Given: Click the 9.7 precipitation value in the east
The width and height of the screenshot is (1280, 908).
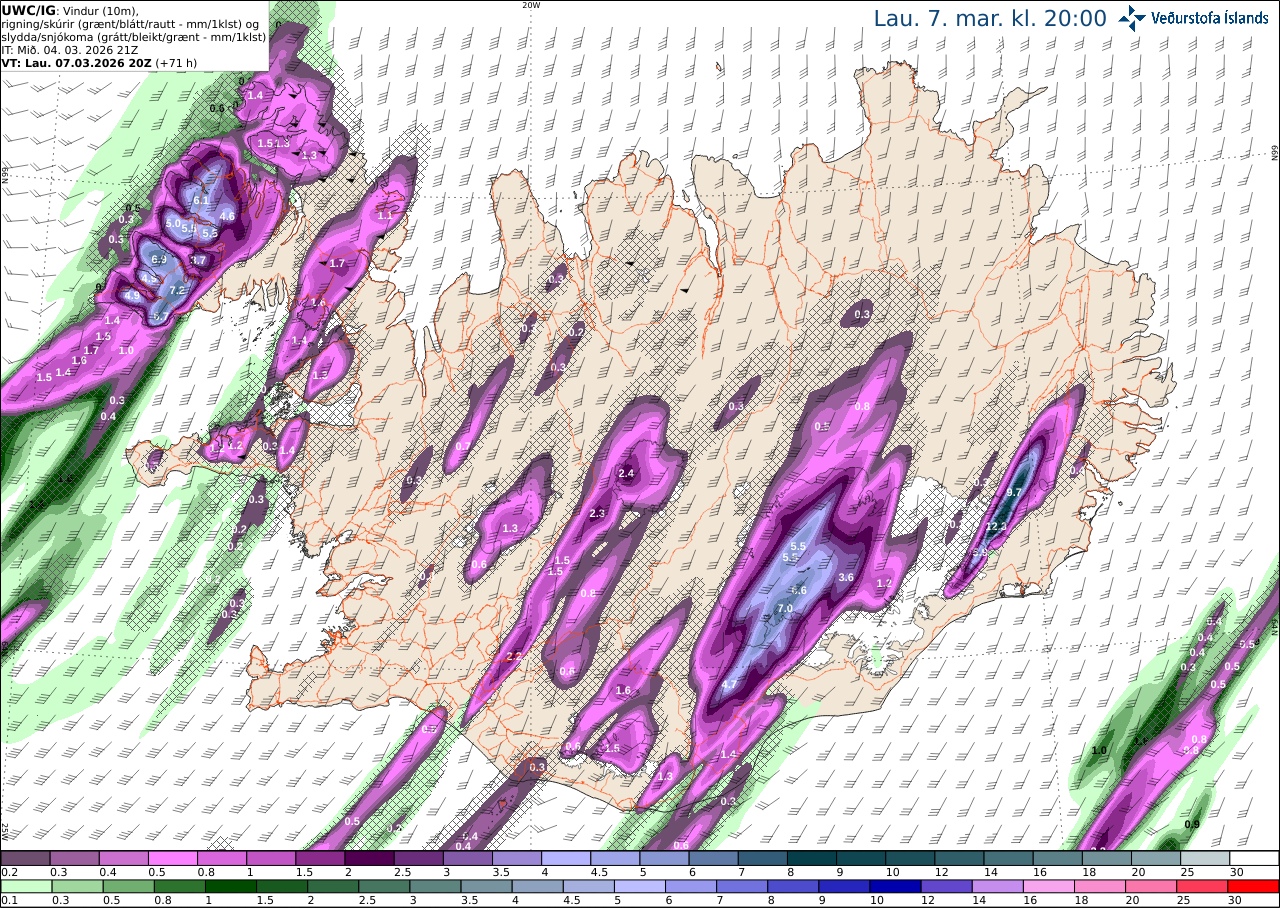Looking at the screenshot, I should (1012, 492).
